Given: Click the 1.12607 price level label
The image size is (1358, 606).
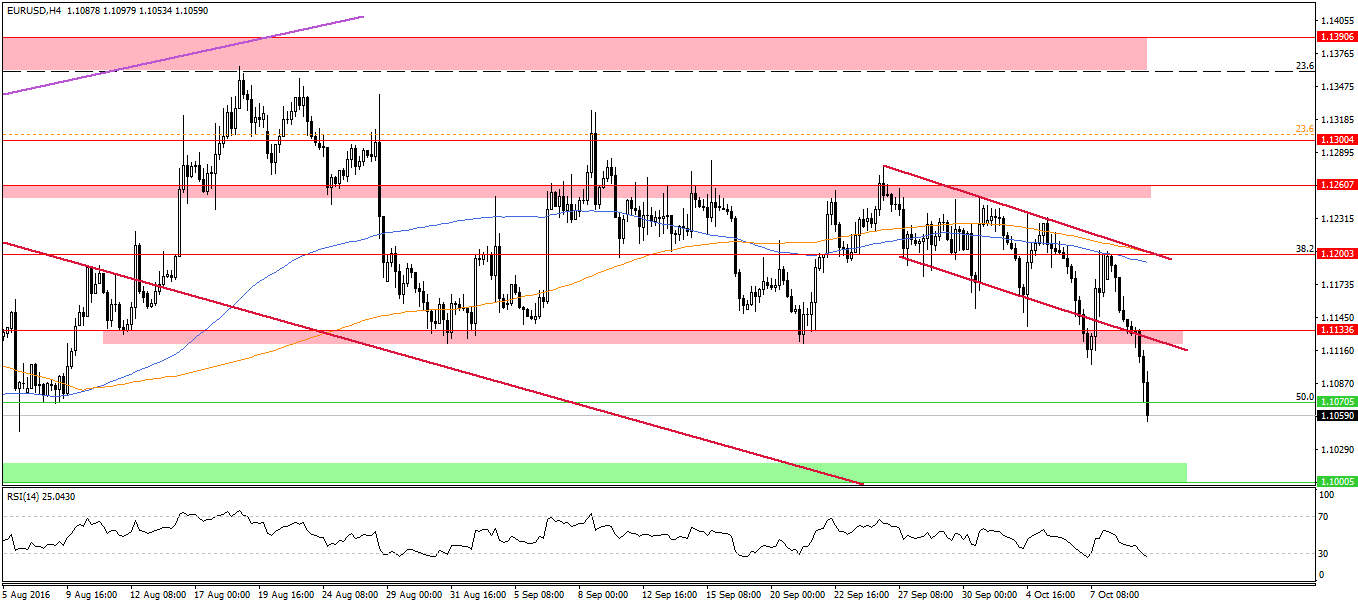Looking at the screenshot, I should [1337, 185].
